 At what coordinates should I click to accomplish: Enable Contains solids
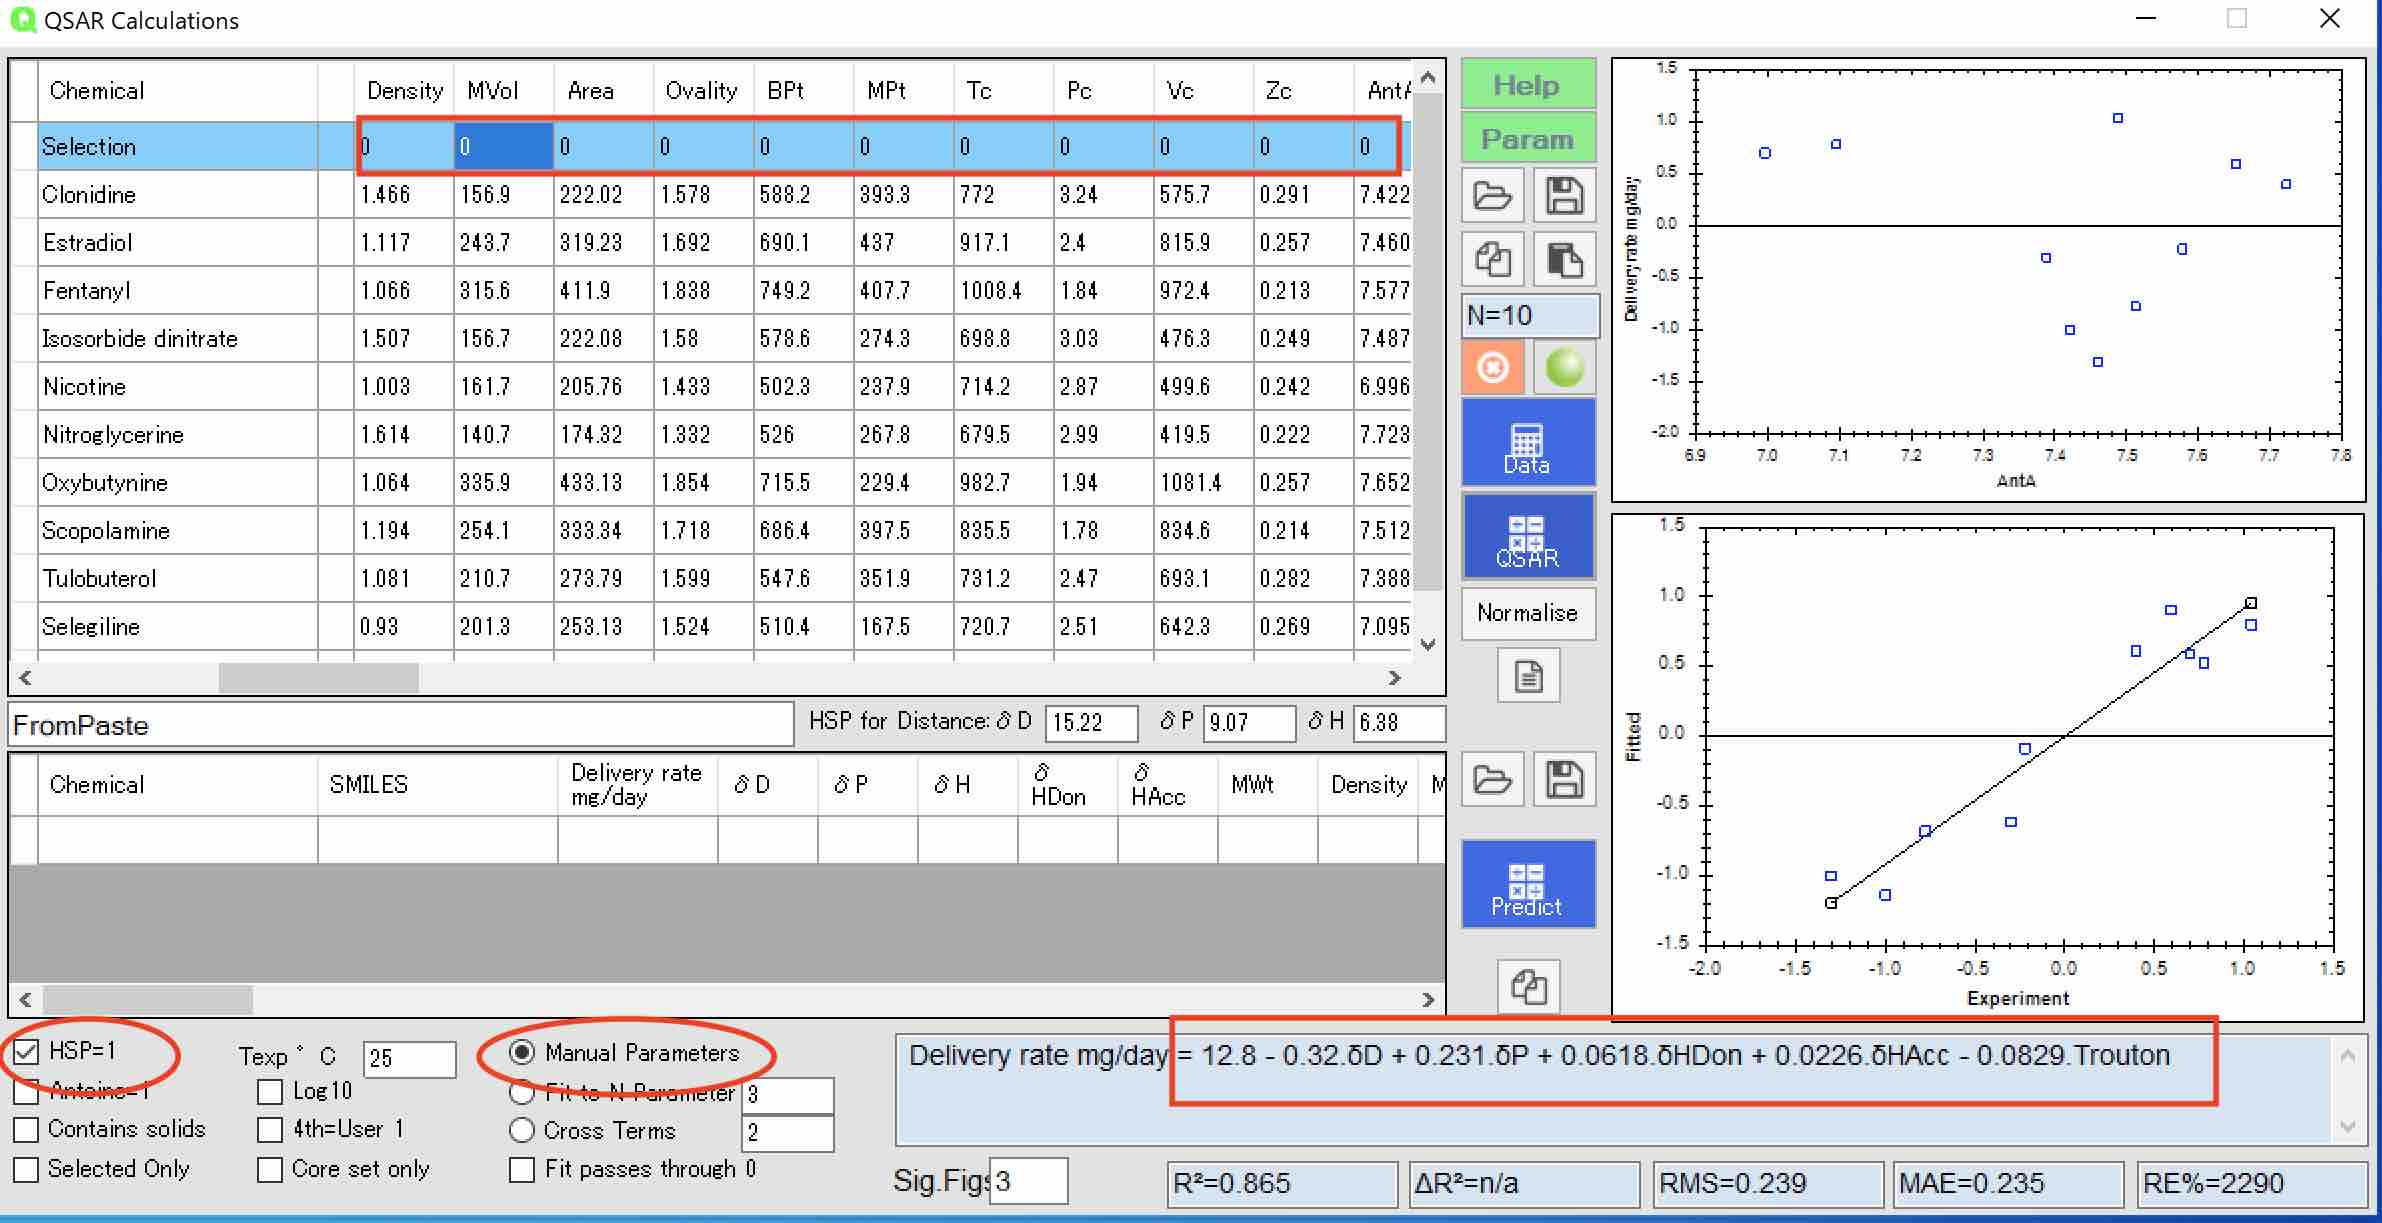(x=27, y=1130)
